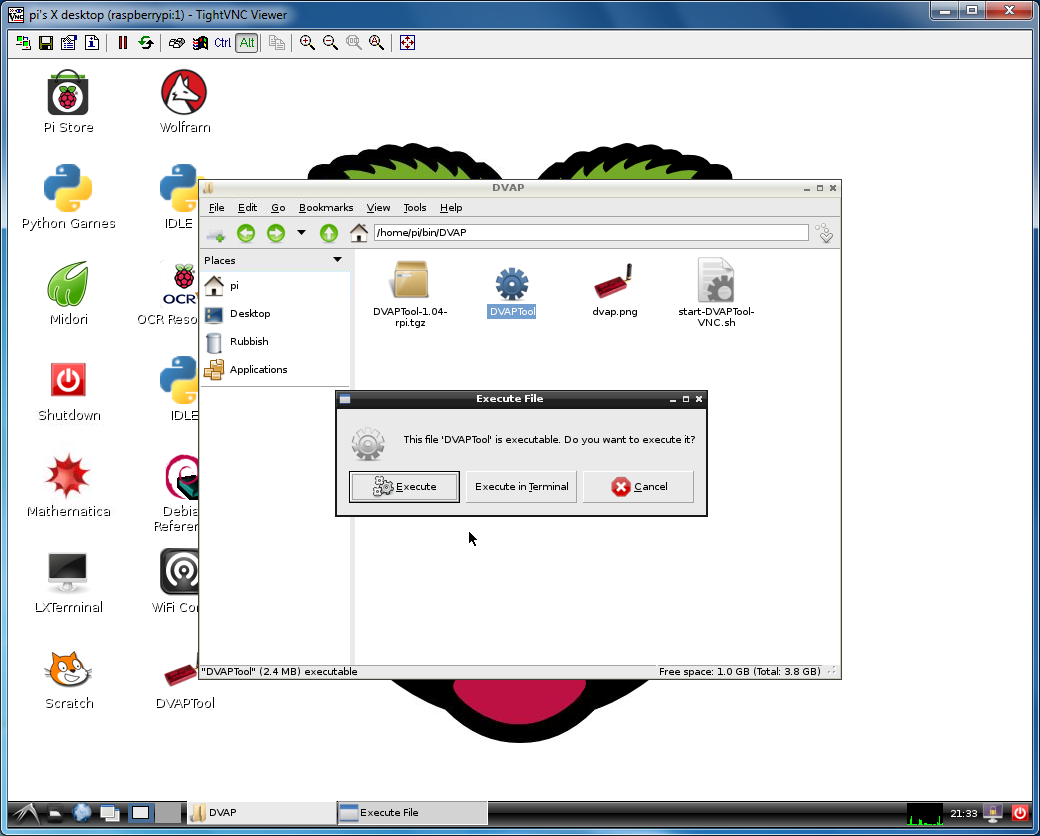The height and width of the screenshot is (836, 1040).
Task: Click the jump-to-path button beside location bar
Action: coord(825,233)
